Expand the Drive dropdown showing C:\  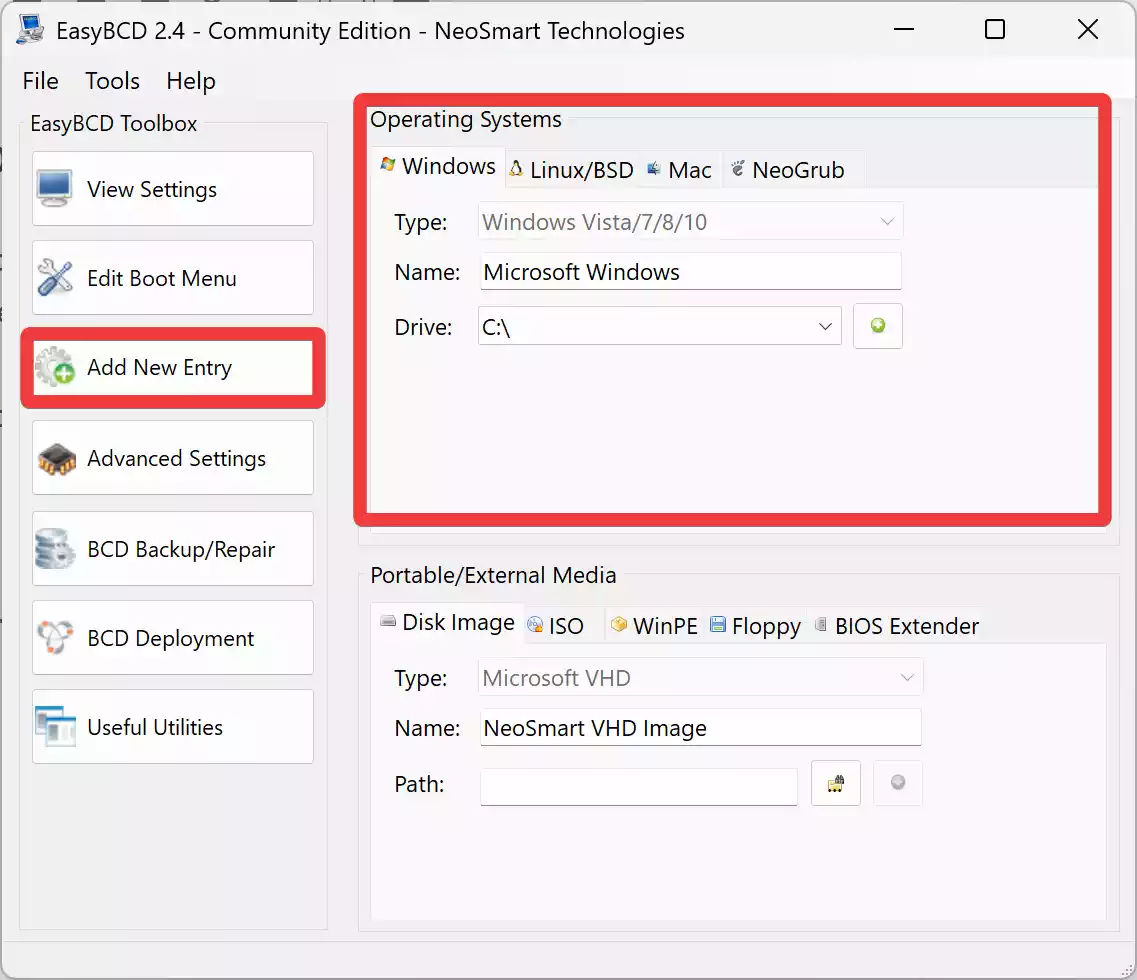(x=825, y=327)
